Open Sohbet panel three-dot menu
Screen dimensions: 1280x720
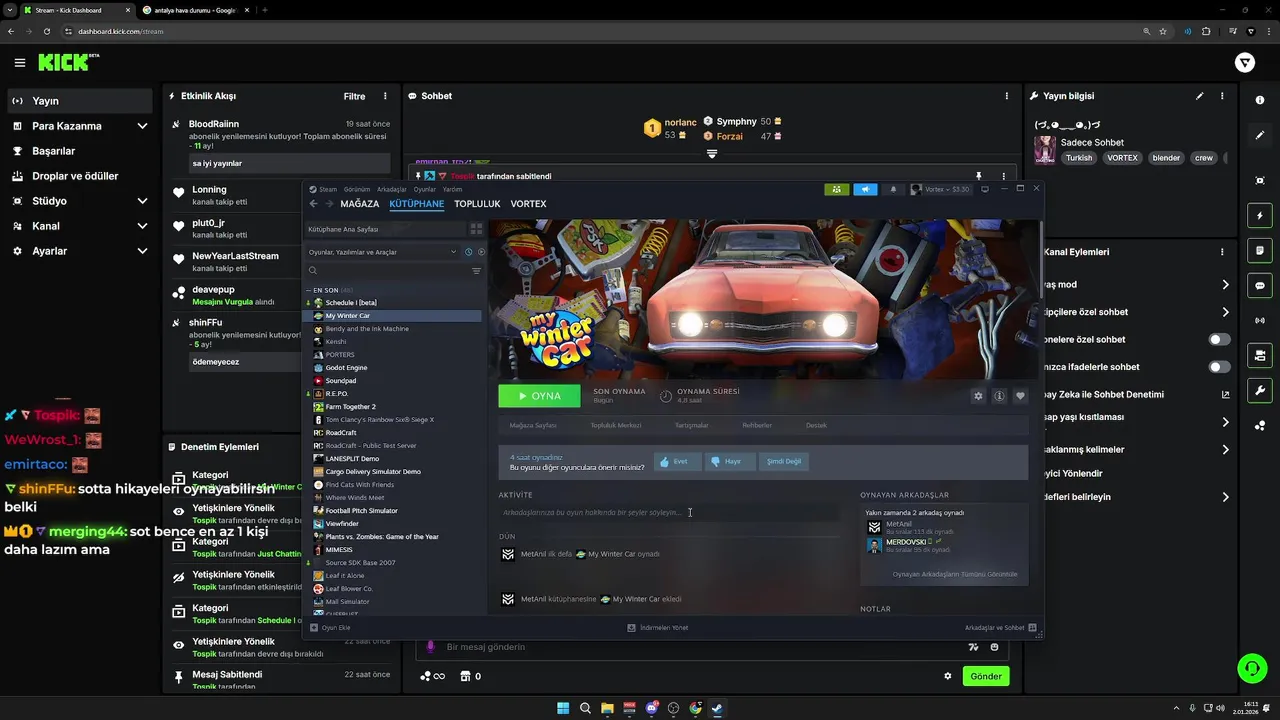(x=1007, y=96)
